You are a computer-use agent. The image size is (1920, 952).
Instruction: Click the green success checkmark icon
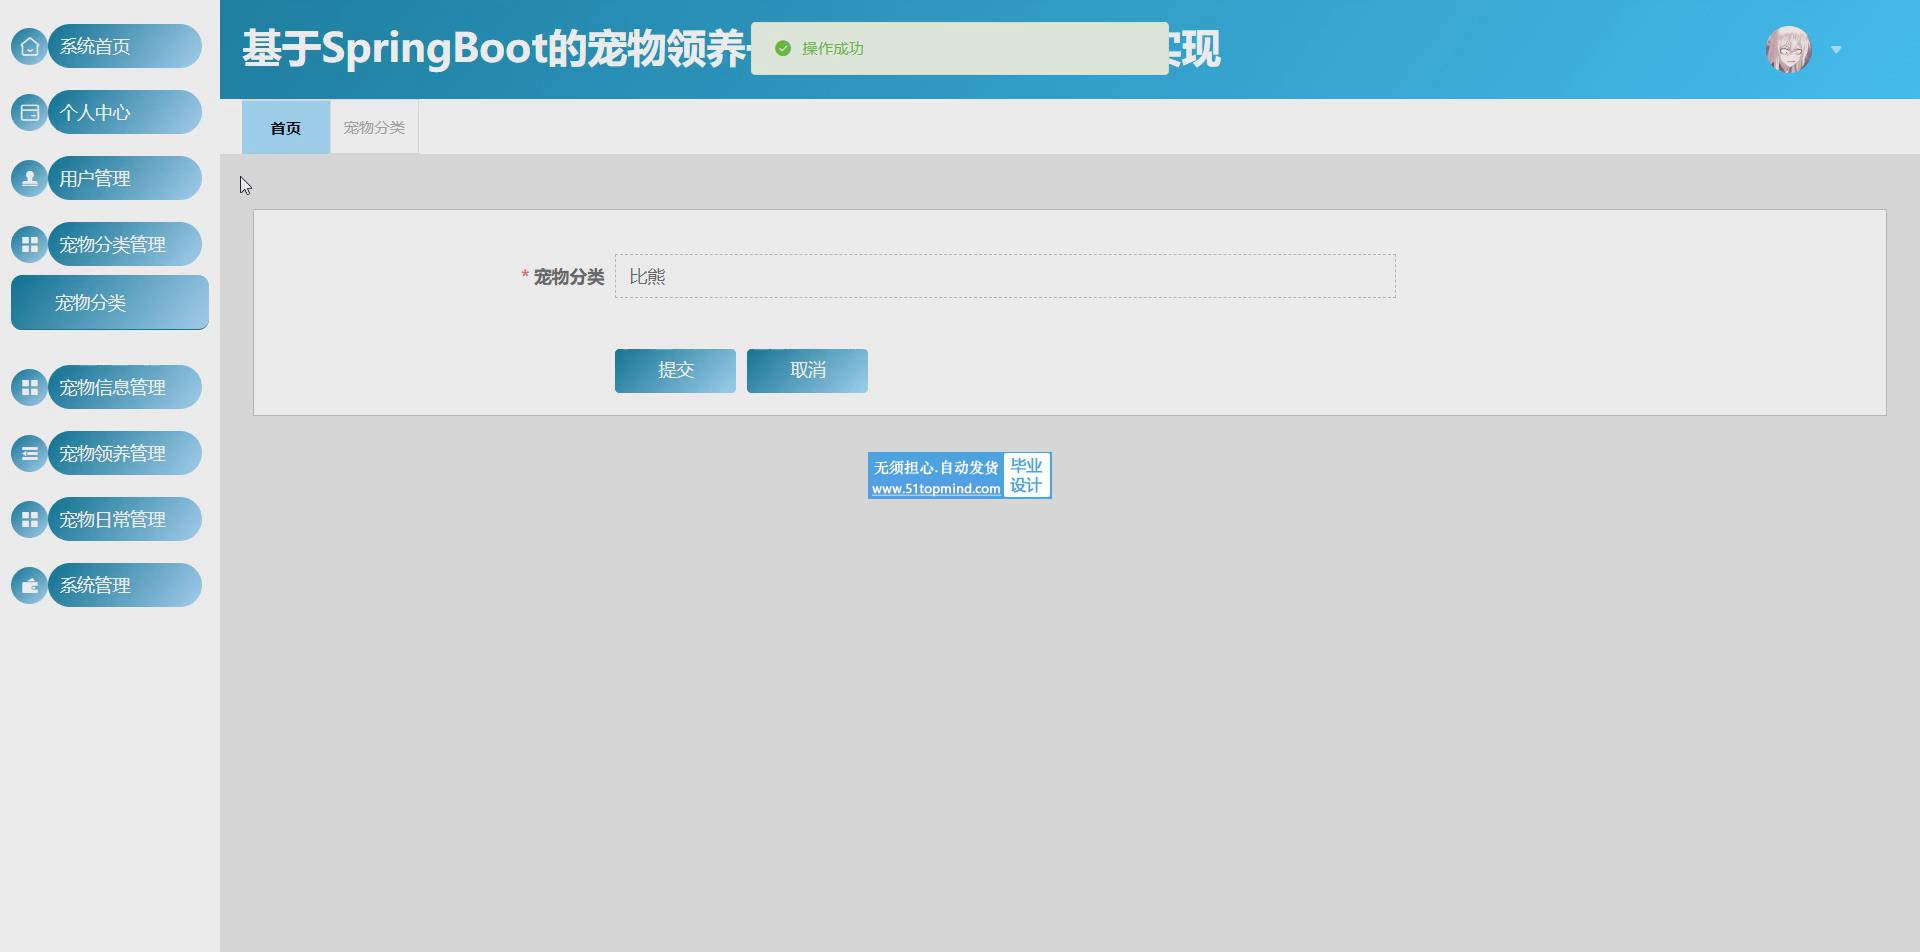(783, 49)
